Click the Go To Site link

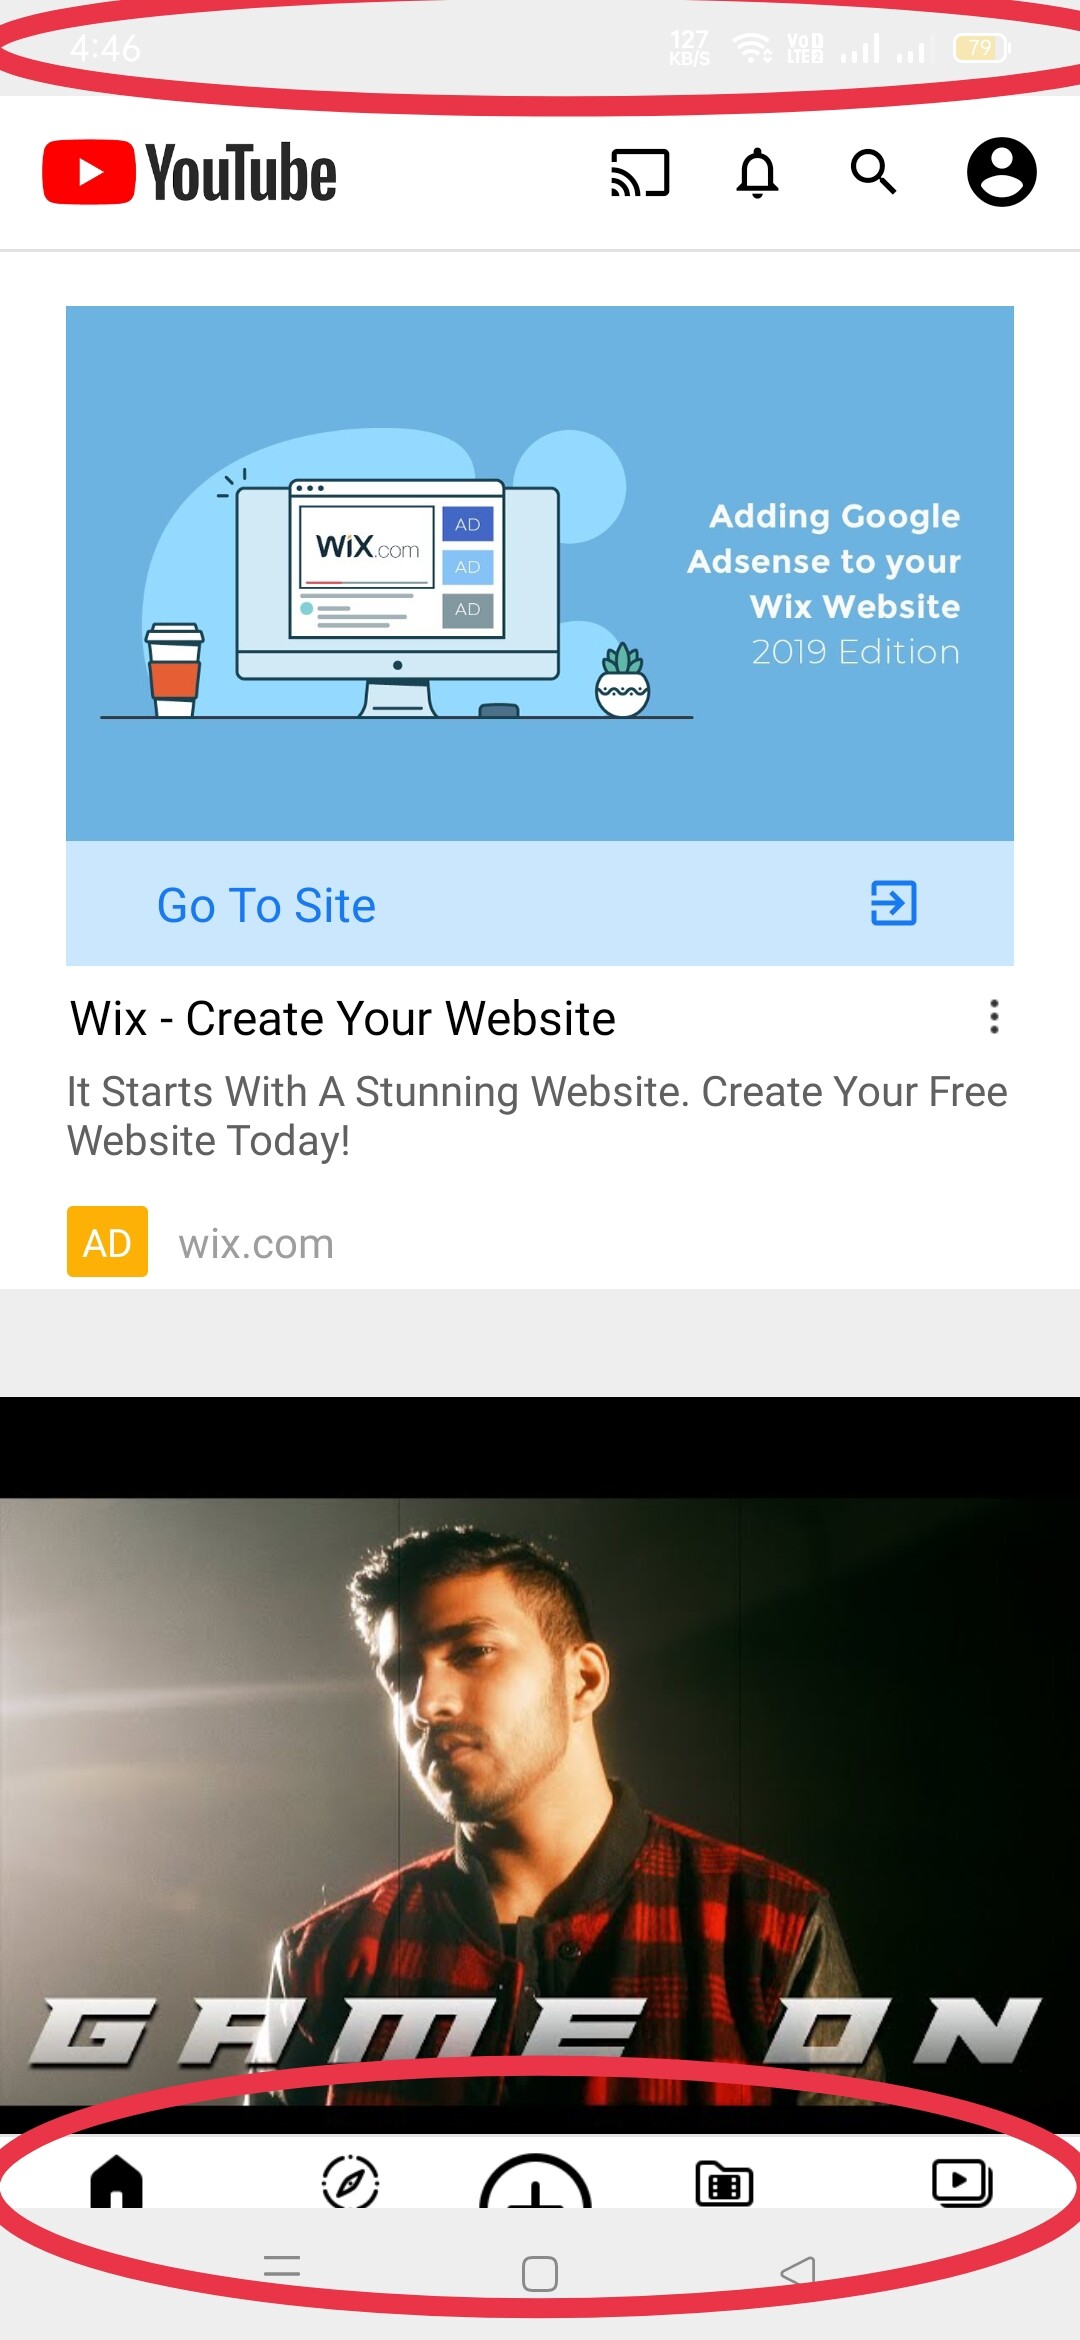coord(266,905)
